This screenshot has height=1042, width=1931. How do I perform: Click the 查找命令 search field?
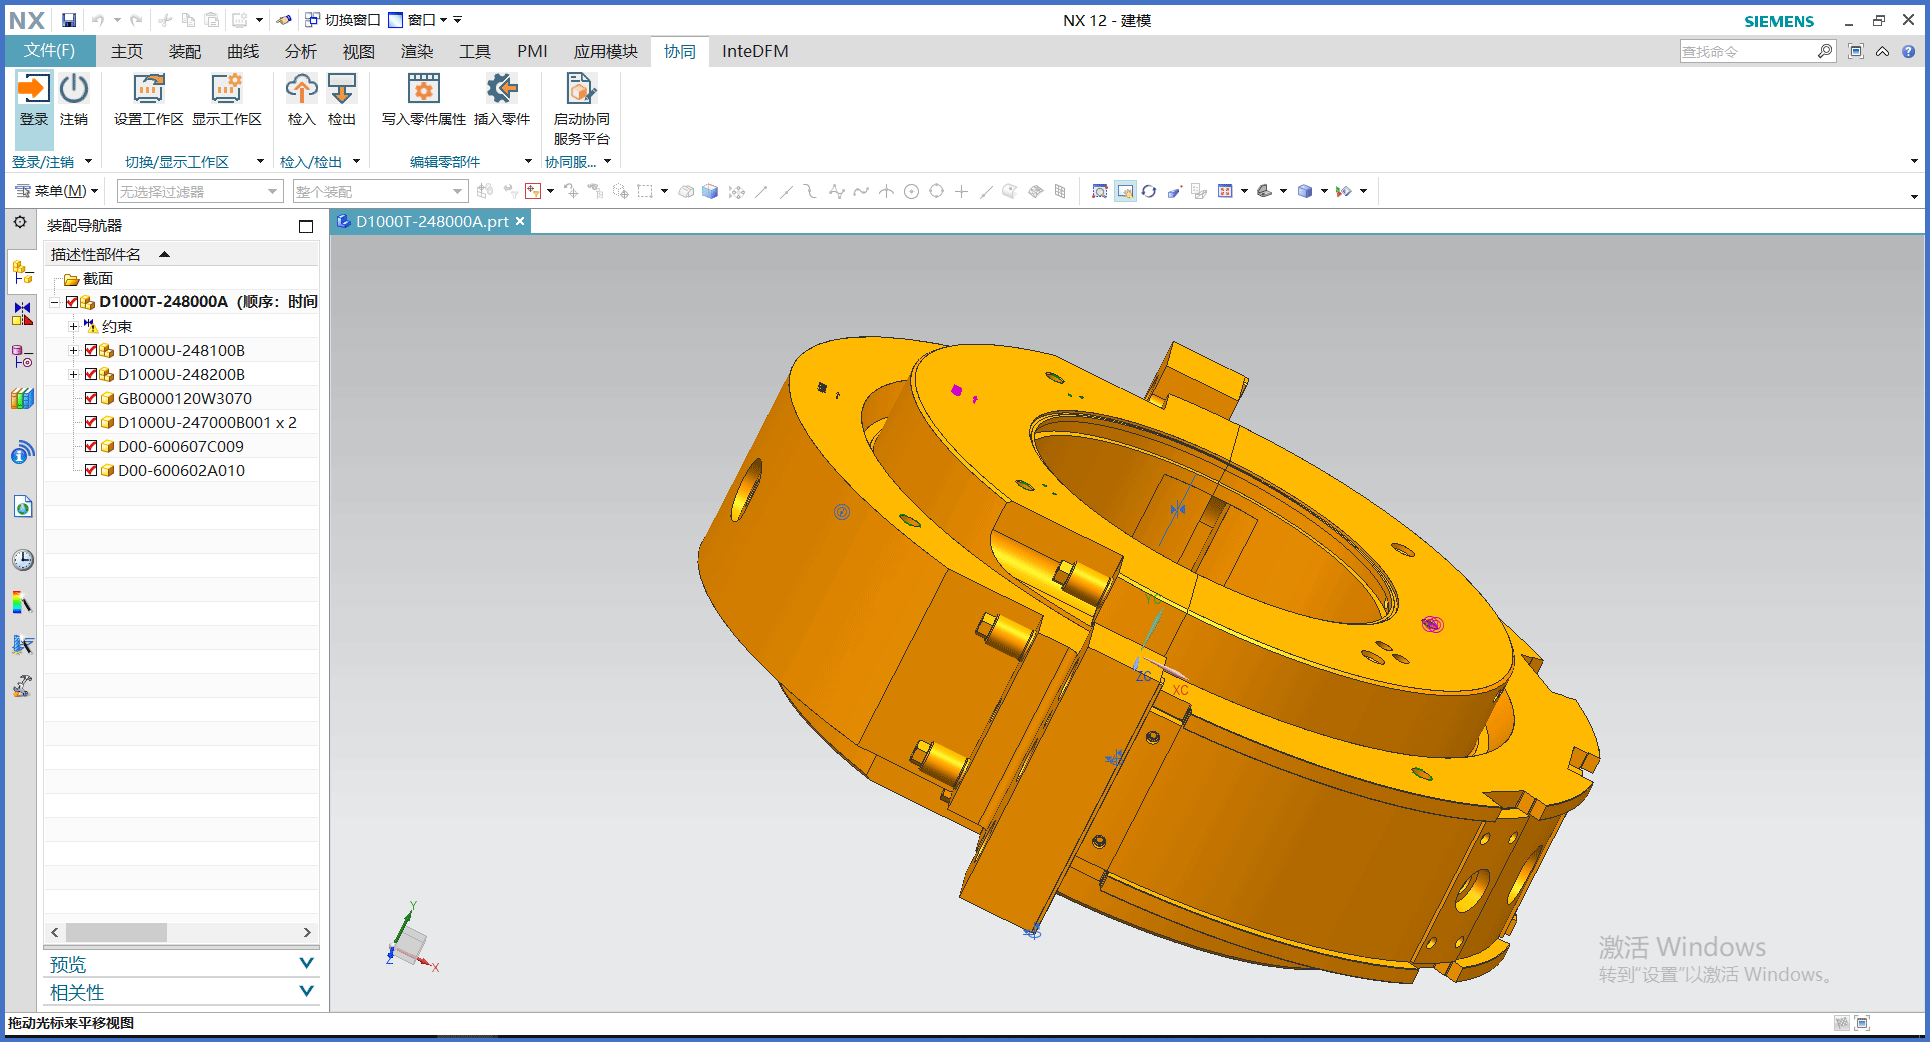(x=1748, y=51)
